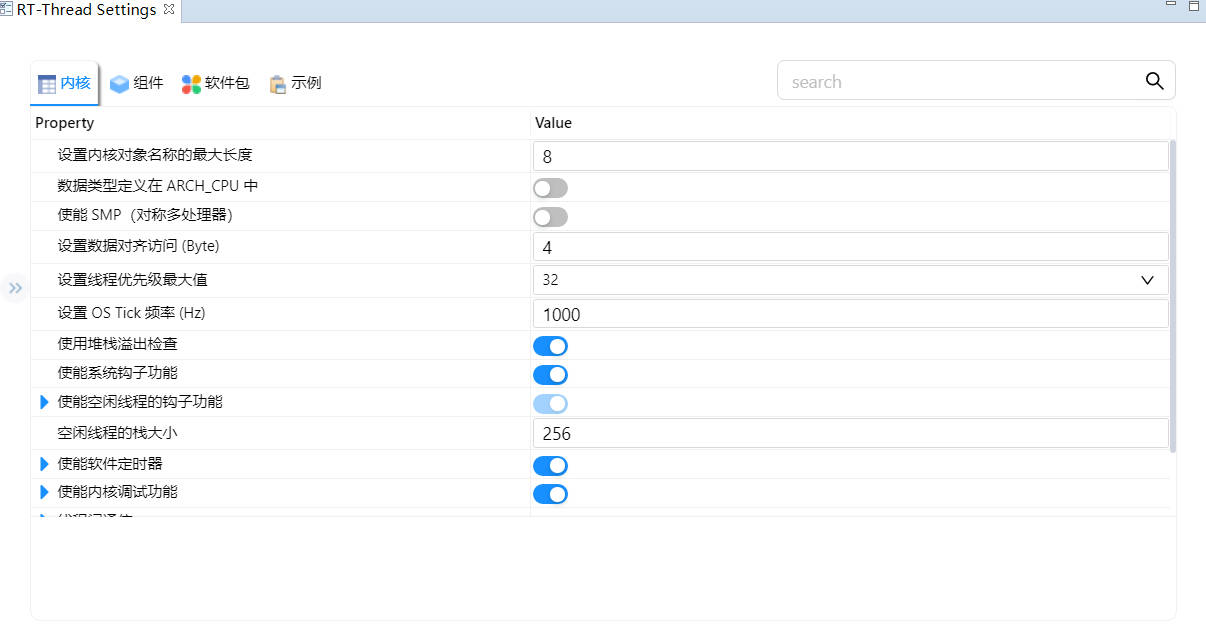Select the 设置 OS Tick 频率 (Hz) label
The height and width of the screenshot is (632, 1206).
131,313
